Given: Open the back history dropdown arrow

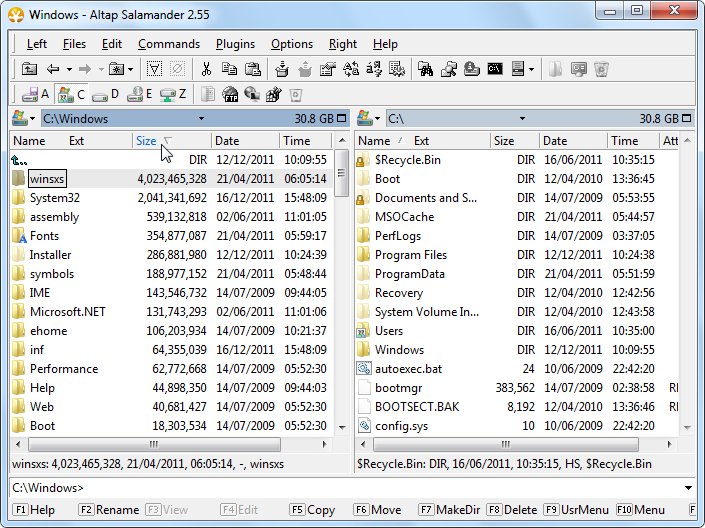Looking at the screenshot, I should 69,69.
